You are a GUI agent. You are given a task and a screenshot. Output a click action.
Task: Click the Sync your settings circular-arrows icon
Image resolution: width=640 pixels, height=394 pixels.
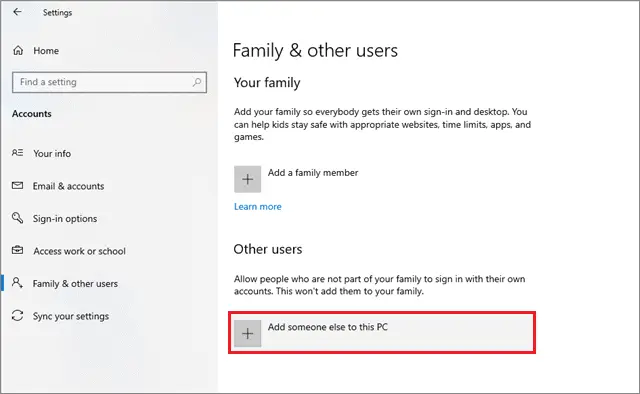click(18, 315)
